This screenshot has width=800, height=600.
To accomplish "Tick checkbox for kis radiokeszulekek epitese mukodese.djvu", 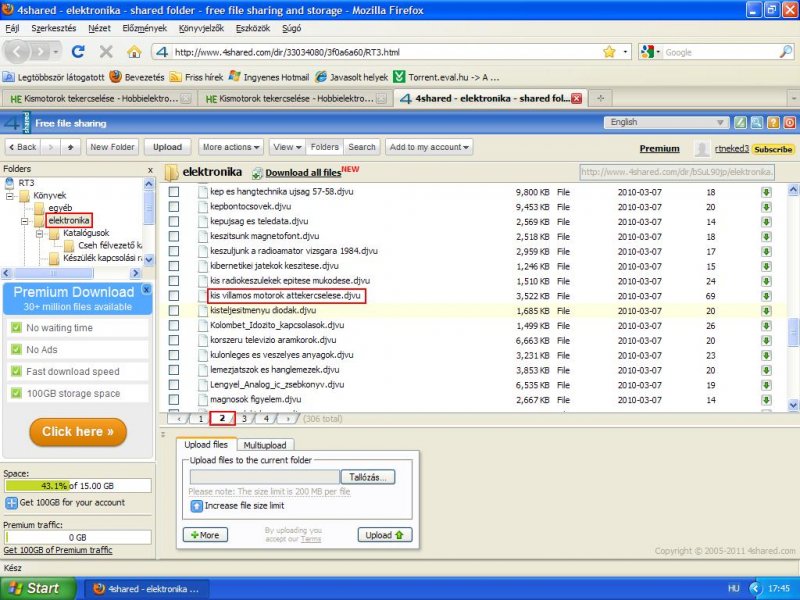I will click(x=174, y=281).
